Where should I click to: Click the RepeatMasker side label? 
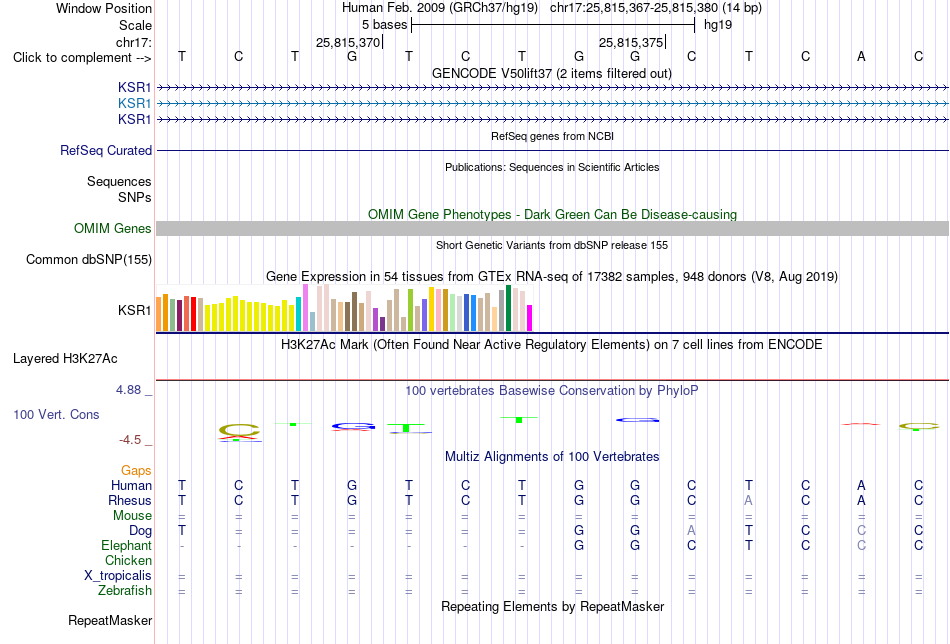[x=110, y=620]
